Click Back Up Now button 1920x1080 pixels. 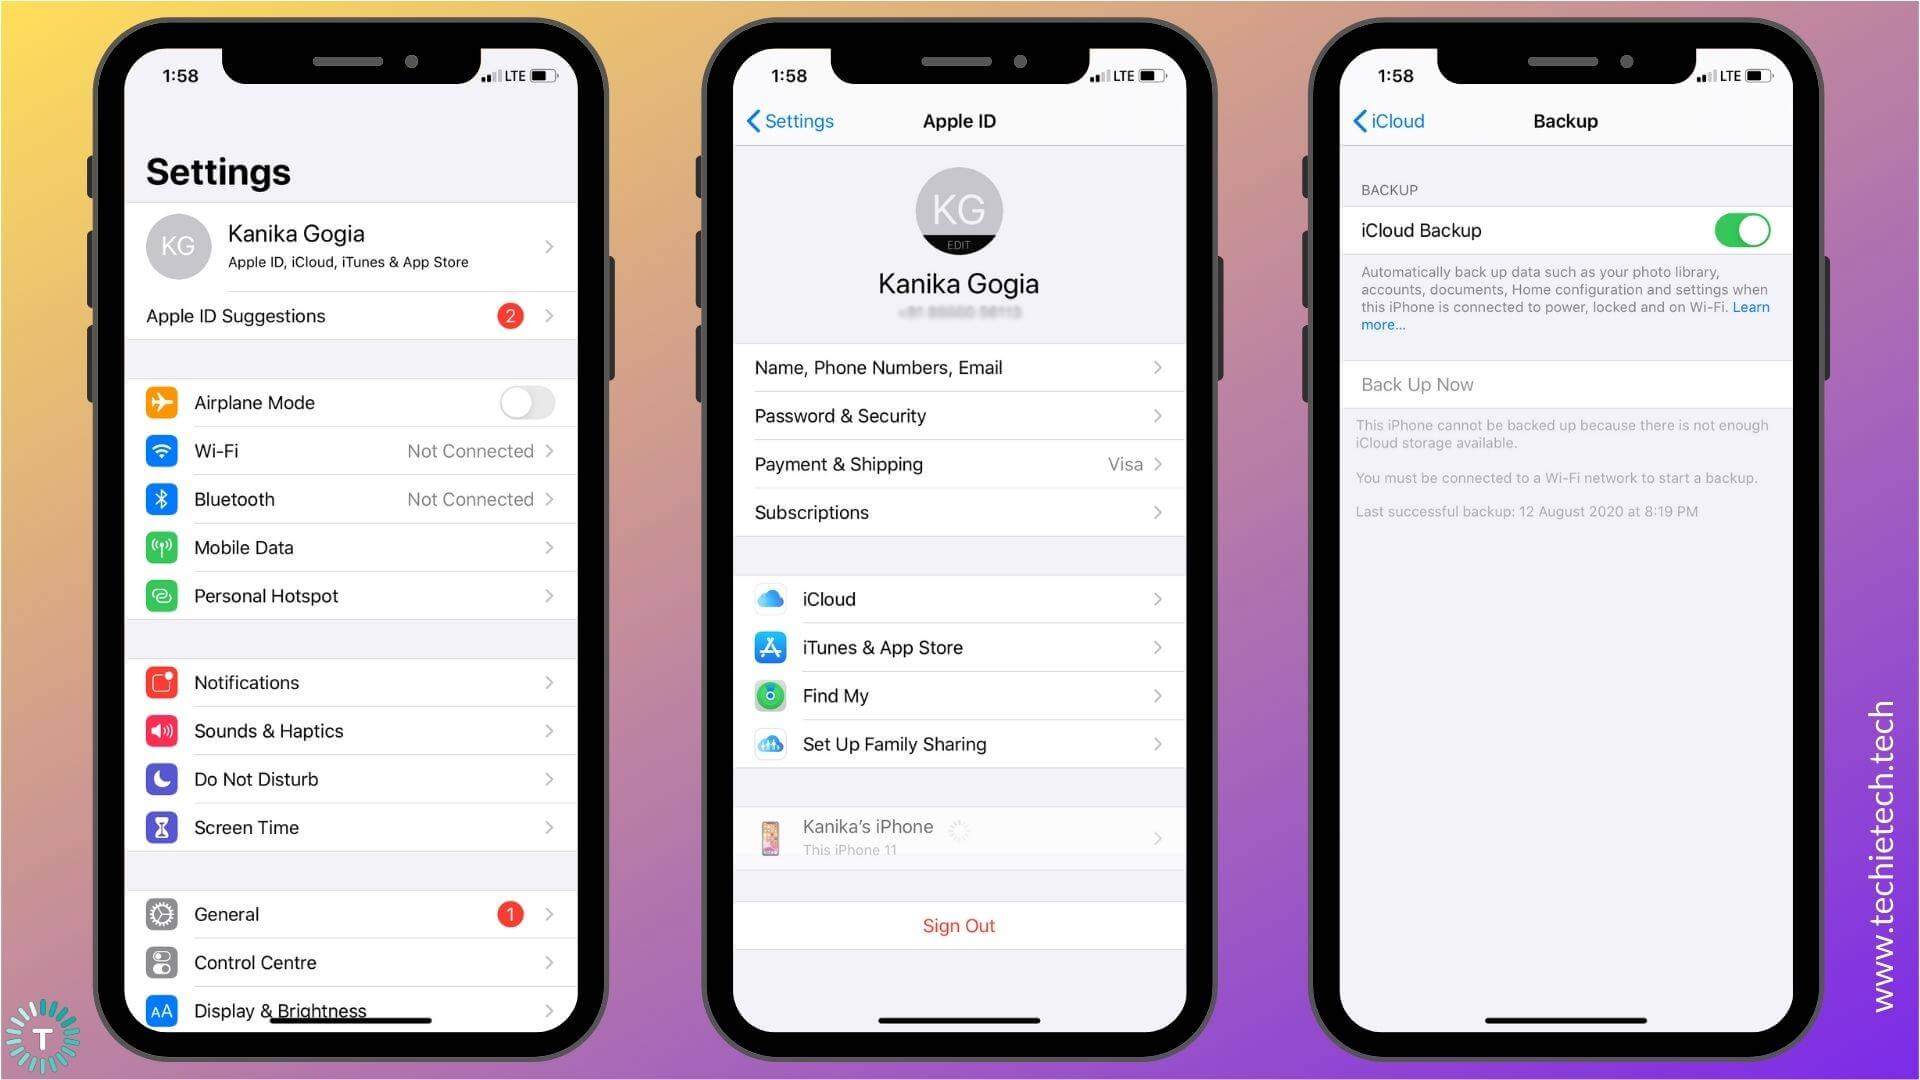click(x=1418, y=384)
